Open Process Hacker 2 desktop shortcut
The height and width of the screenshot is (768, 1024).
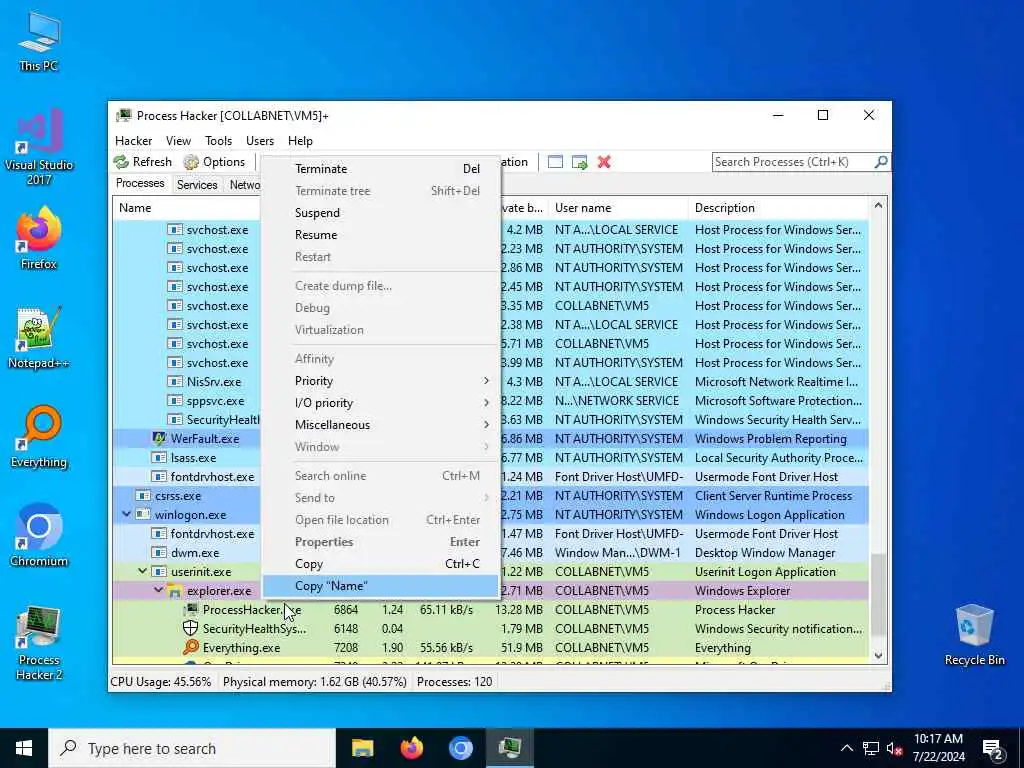(39, 643)
